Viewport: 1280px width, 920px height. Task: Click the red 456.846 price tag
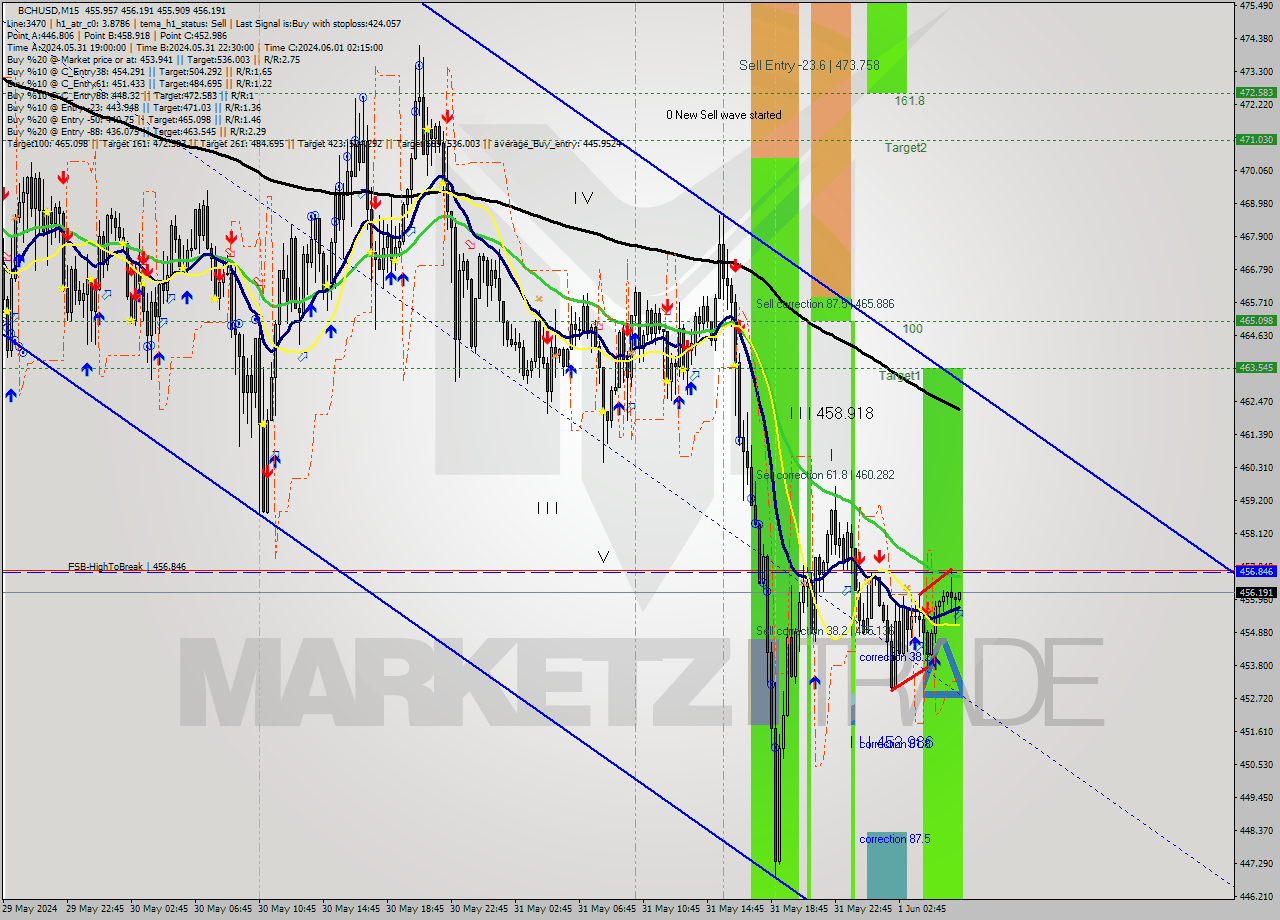click(1256, 571)
